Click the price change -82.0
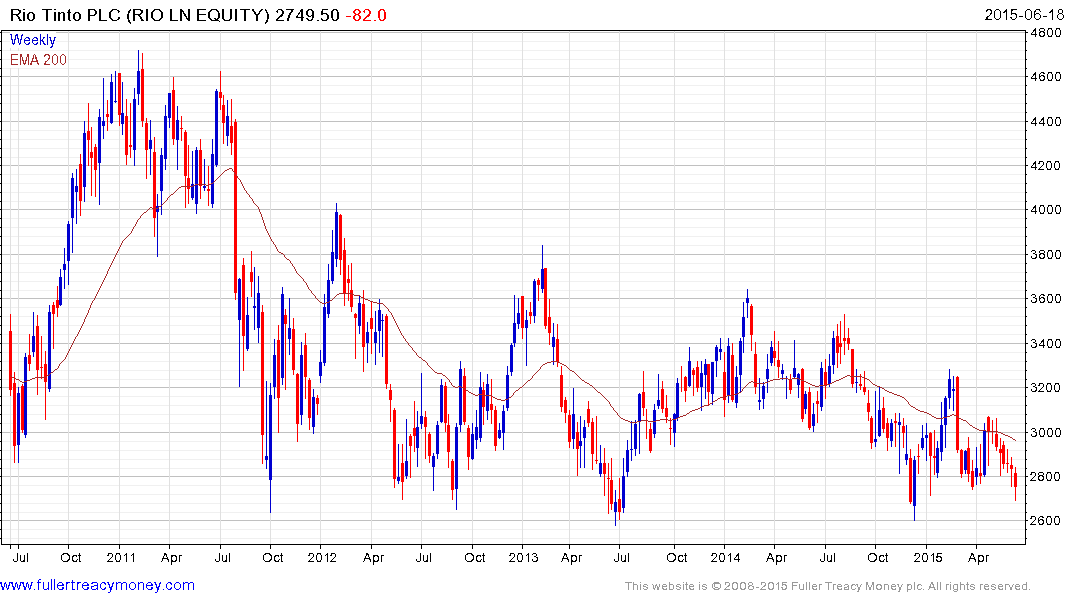This screenshot has width=1075, height=600. coord(365,15)
